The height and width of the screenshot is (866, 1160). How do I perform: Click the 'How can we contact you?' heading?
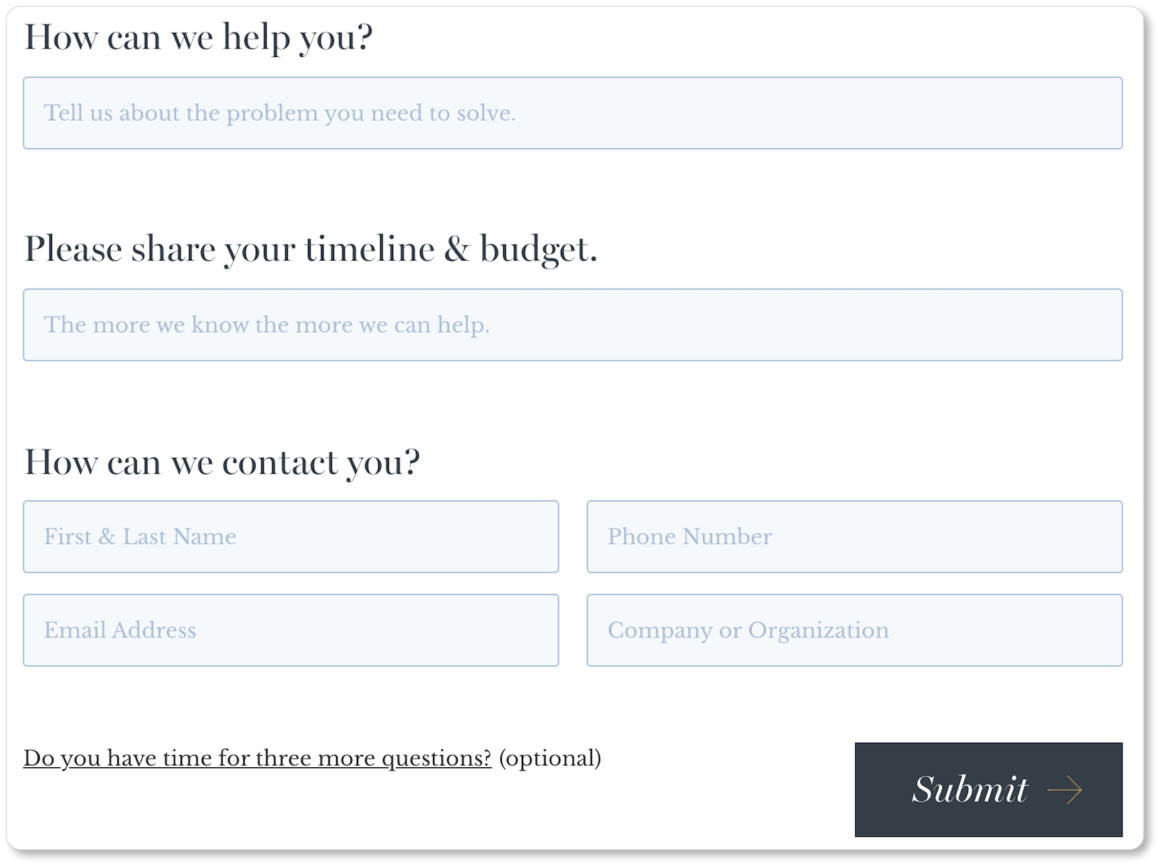coord(222,461)
